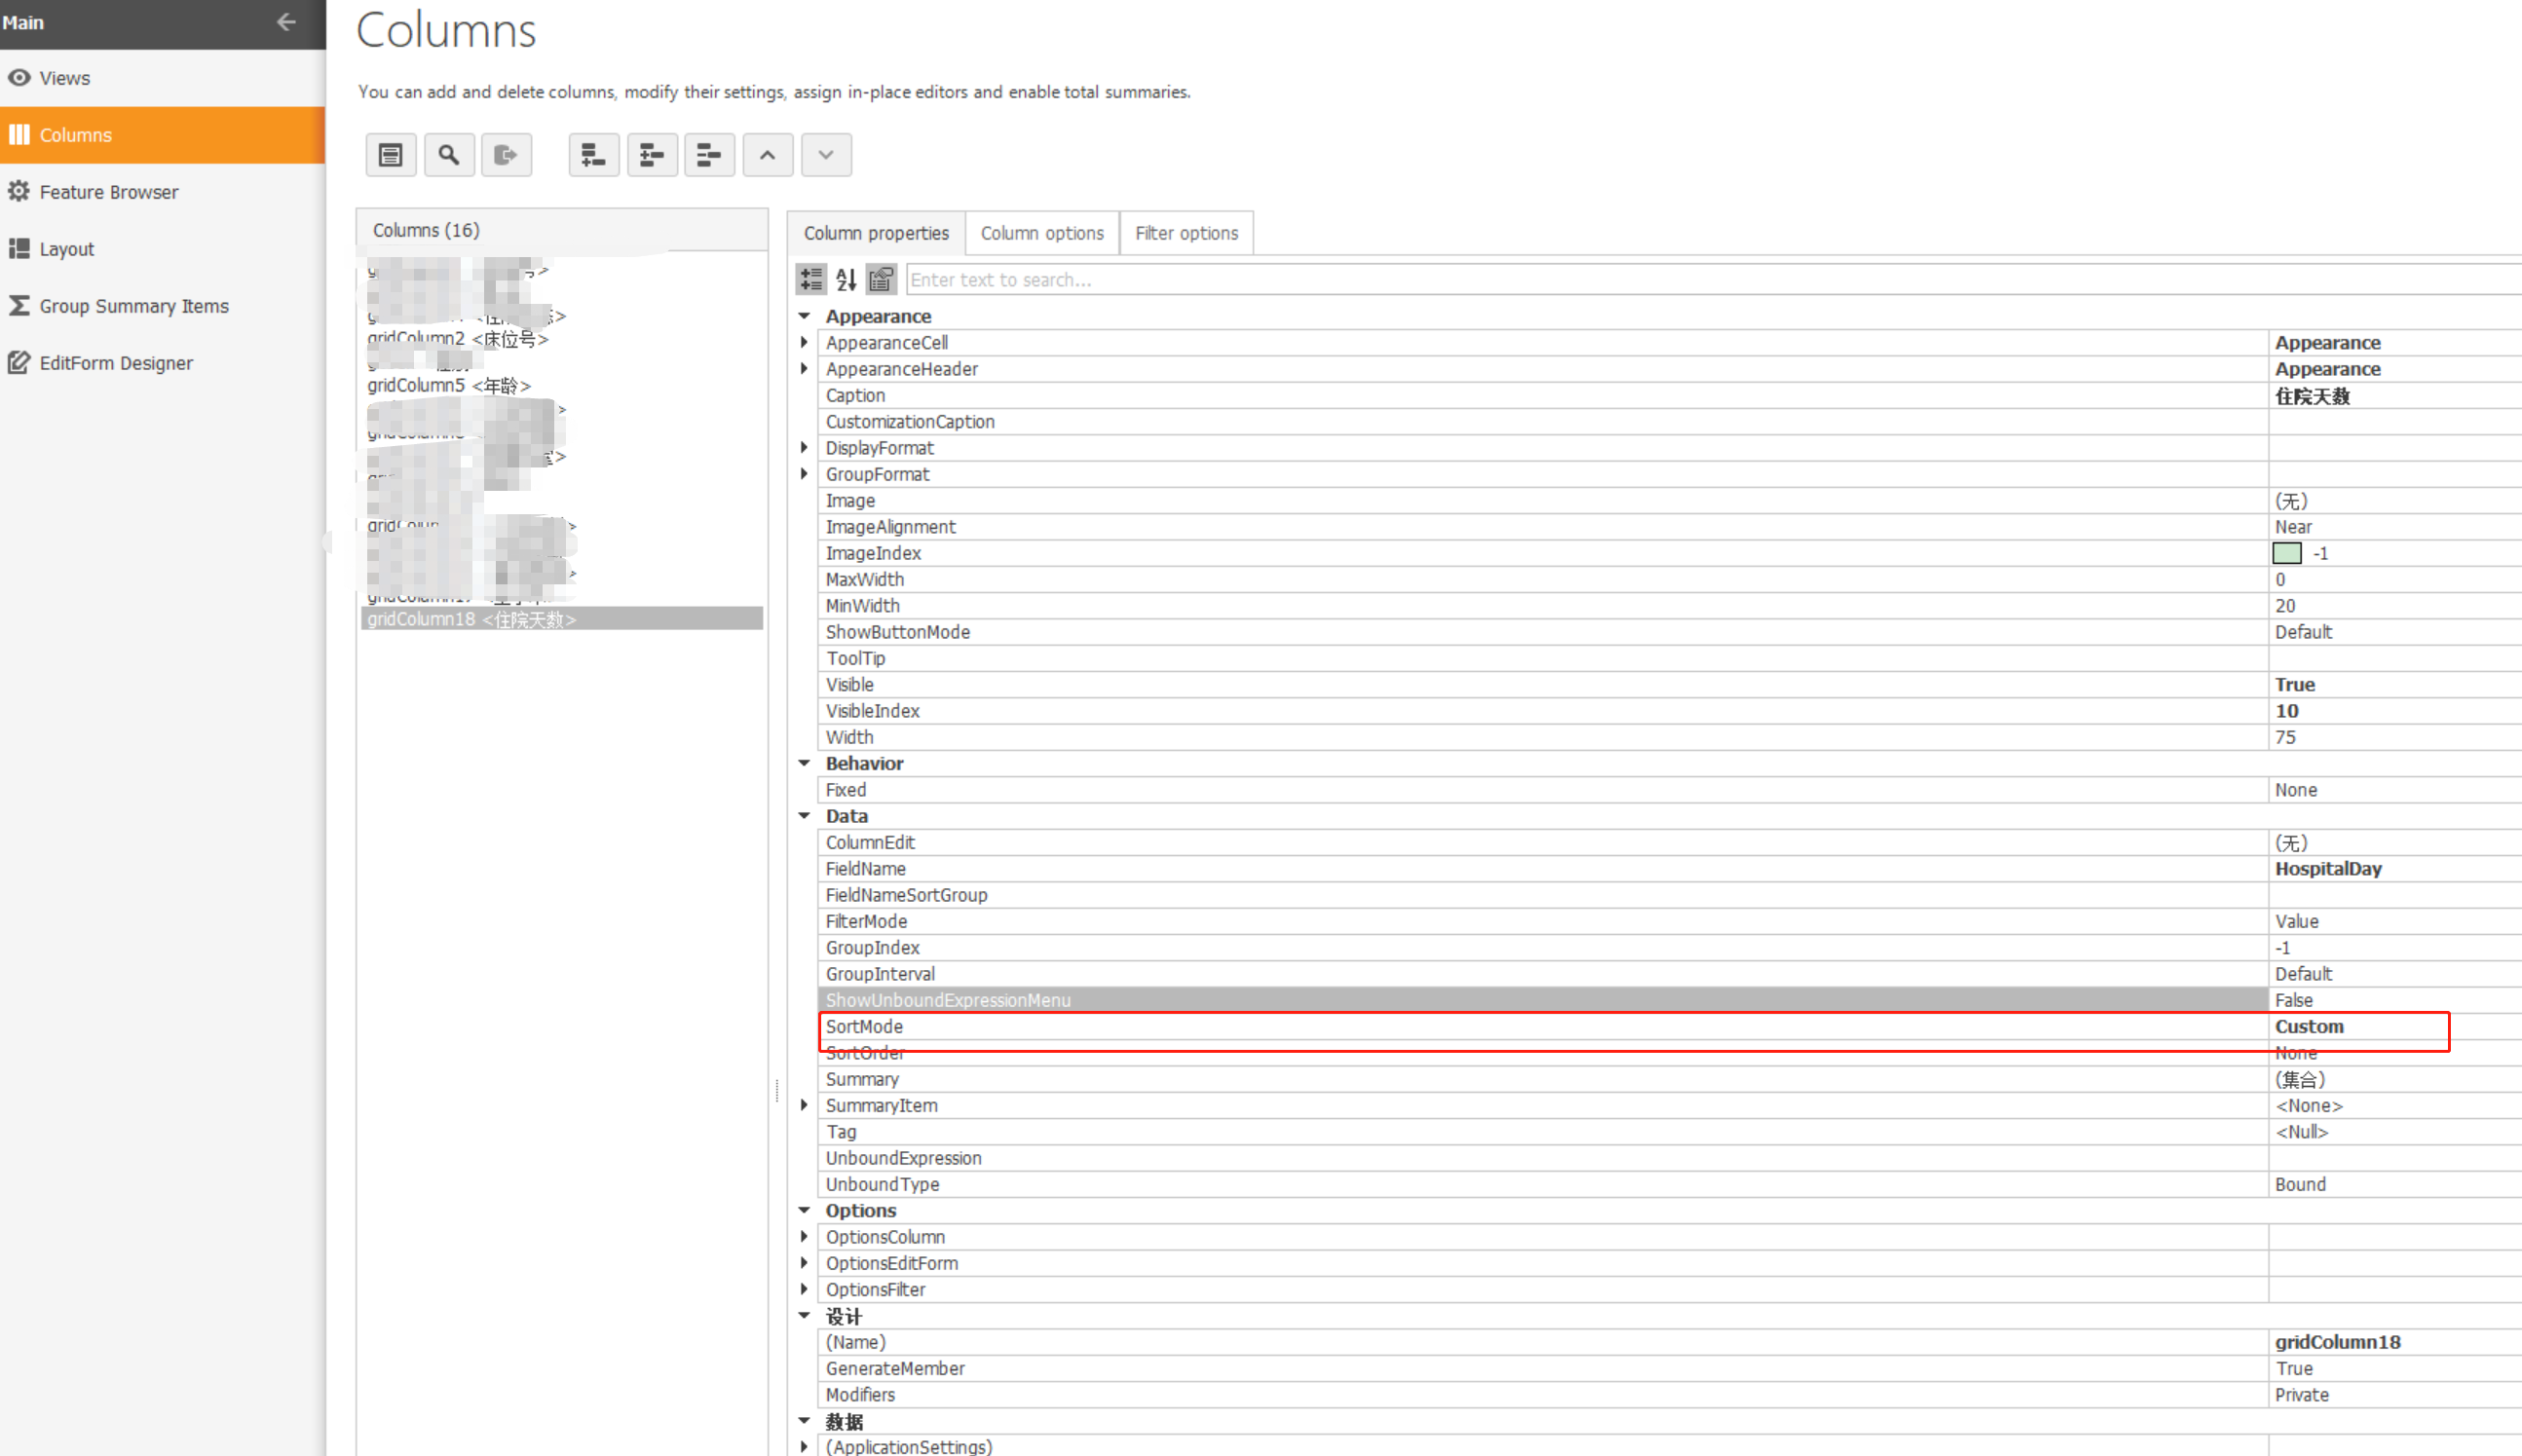Viewport: 2522px width, 1456px height.
Task: Click the Width property value 75
Action: [2285, 737]
